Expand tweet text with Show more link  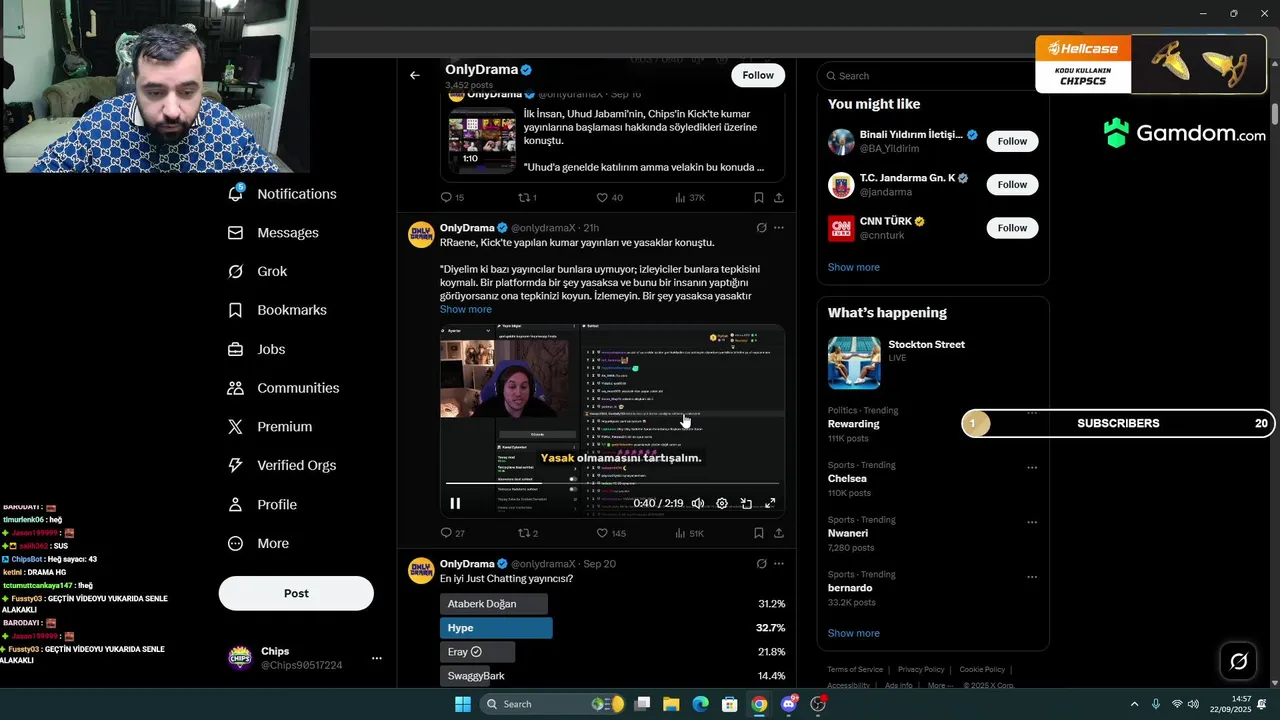[466, 309]
